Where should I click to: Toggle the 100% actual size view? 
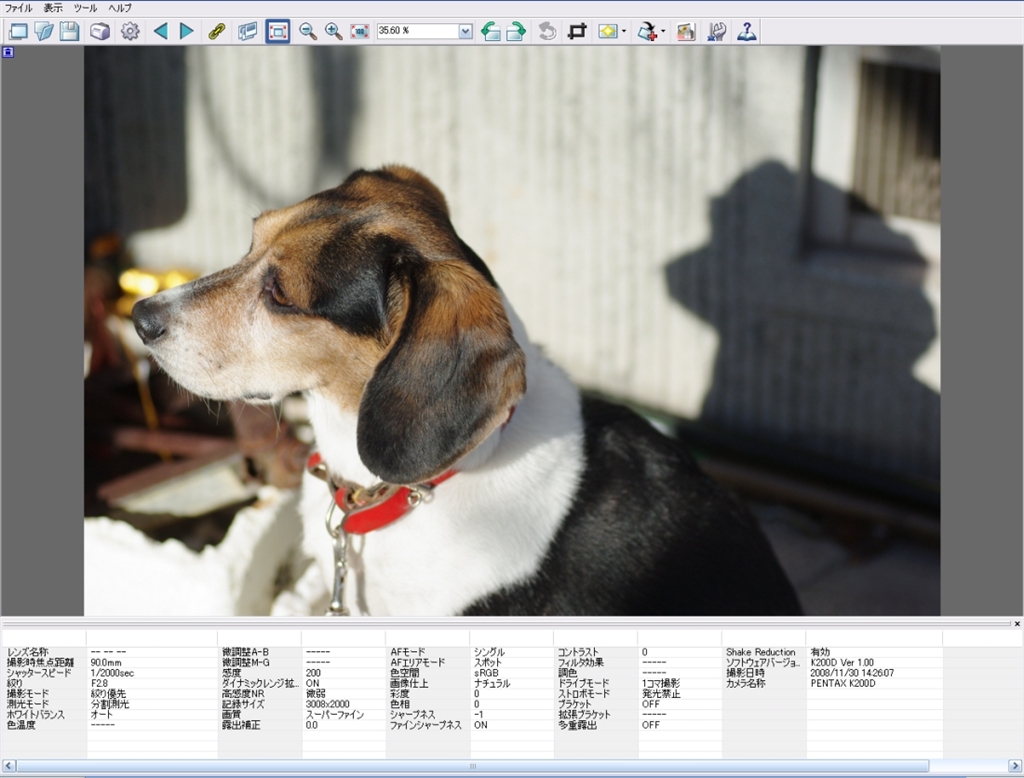[359, 31]
